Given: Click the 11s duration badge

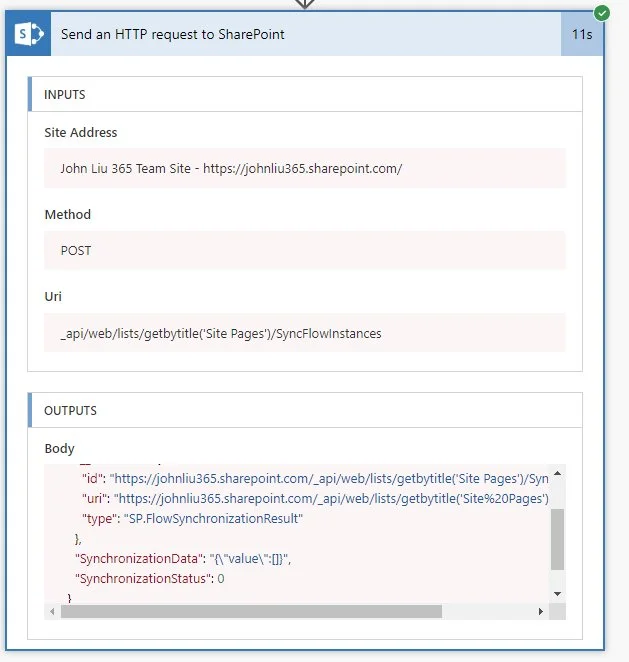Looking at the screenshot, I should coord(581,34).
